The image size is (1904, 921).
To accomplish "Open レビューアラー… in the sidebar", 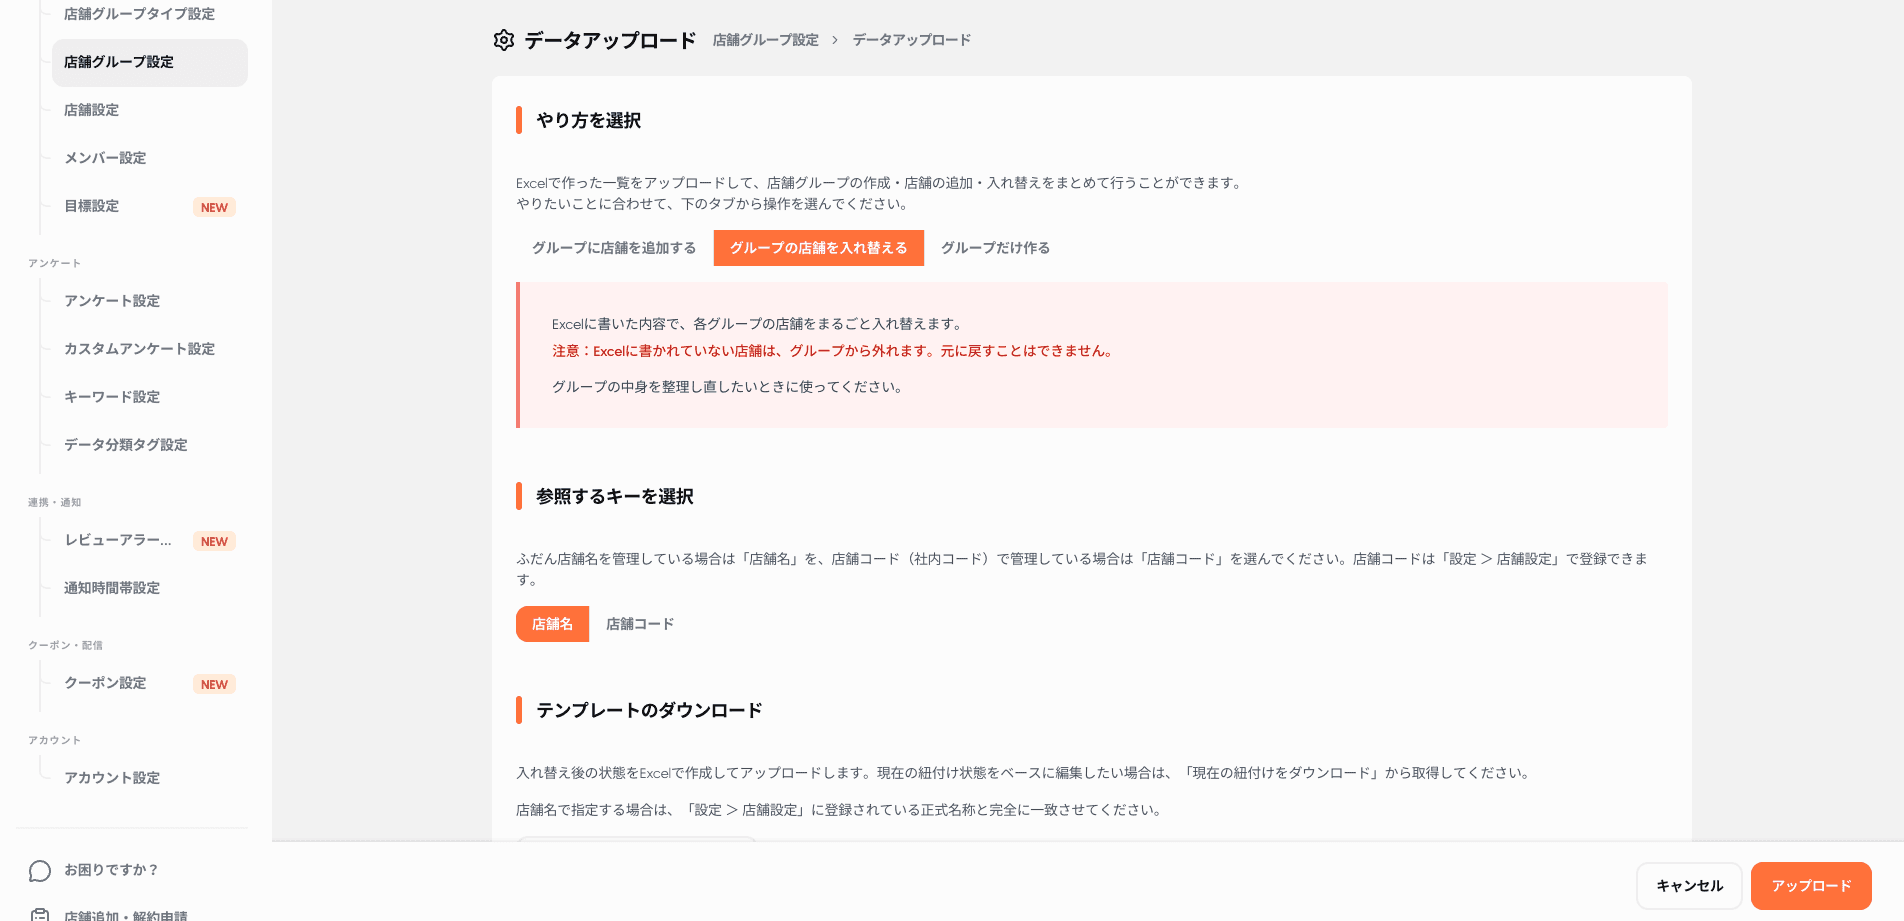I will 118,540.
